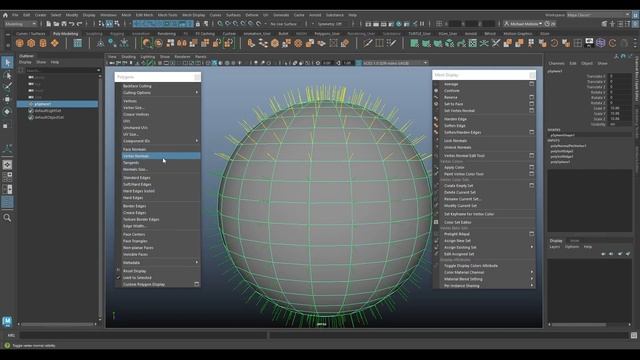Click the purple wireframe cube shelf icon
This screenshot has width=640, height=360.
[600, 43]
